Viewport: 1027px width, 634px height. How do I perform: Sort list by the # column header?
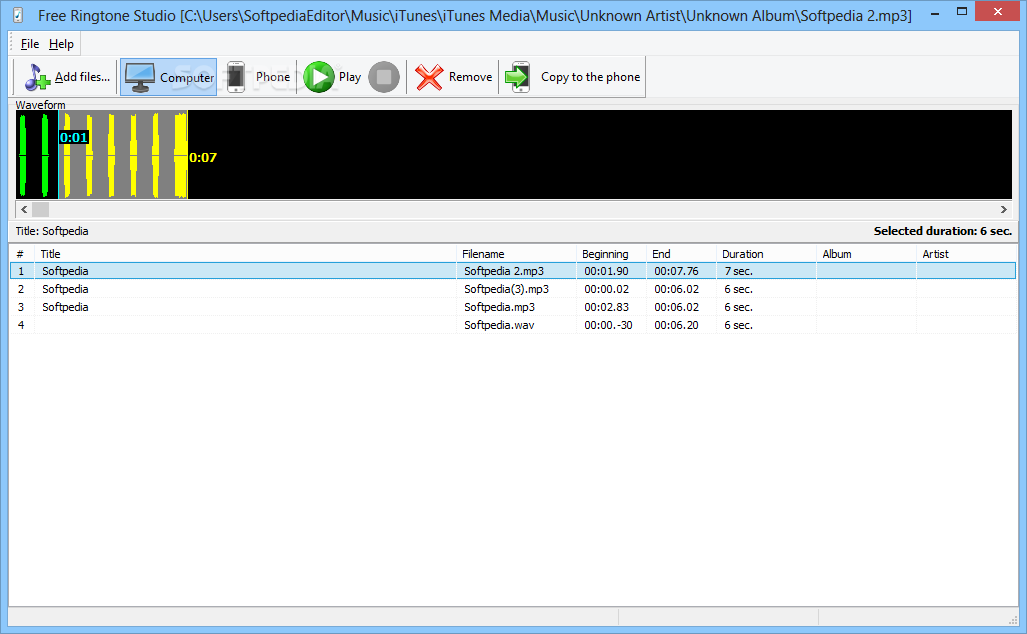(x=22, y=254)
